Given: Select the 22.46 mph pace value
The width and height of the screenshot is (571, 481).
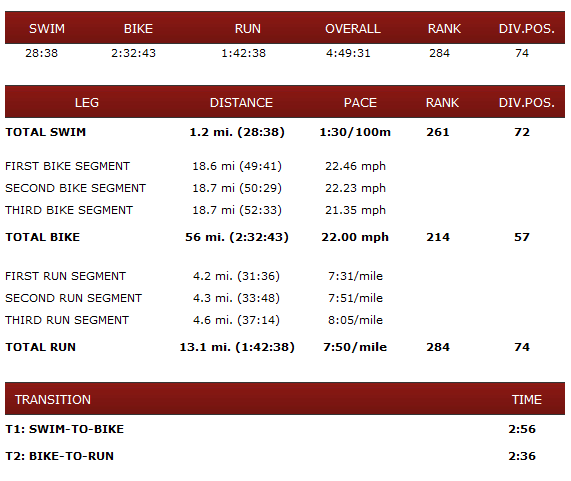Looking at the screenshot, I should click(355, 166).
